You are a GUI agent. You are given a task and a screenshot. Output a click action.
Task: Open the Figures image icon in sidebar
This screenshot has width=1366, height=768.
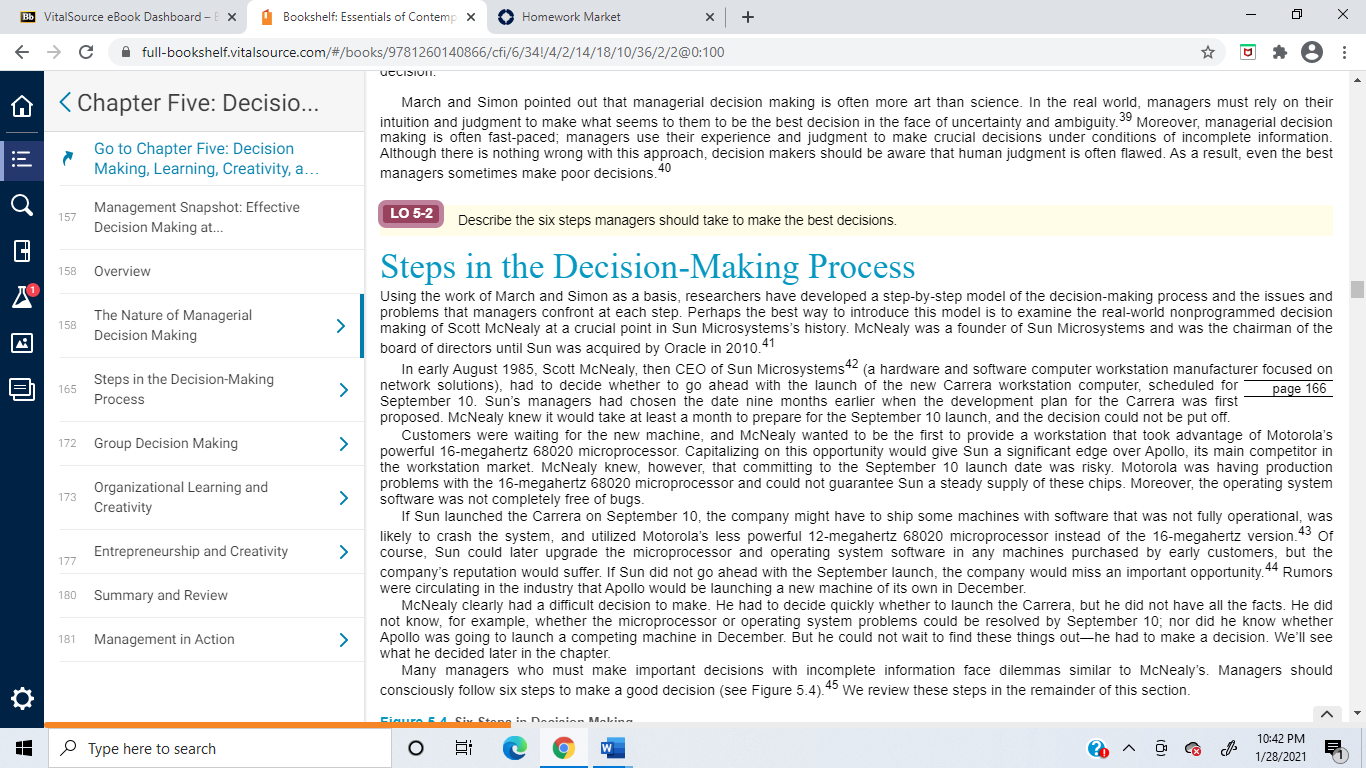tap(22, 343)
